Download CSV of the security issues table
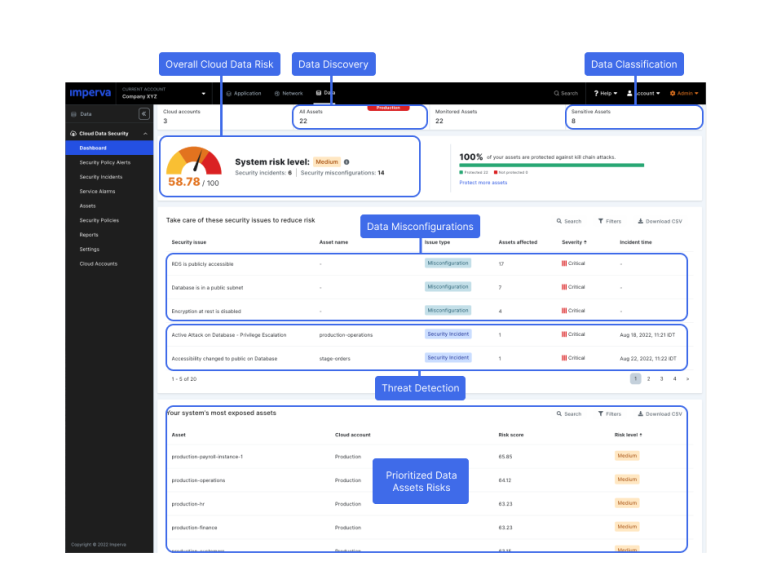 tap(660, 221)
